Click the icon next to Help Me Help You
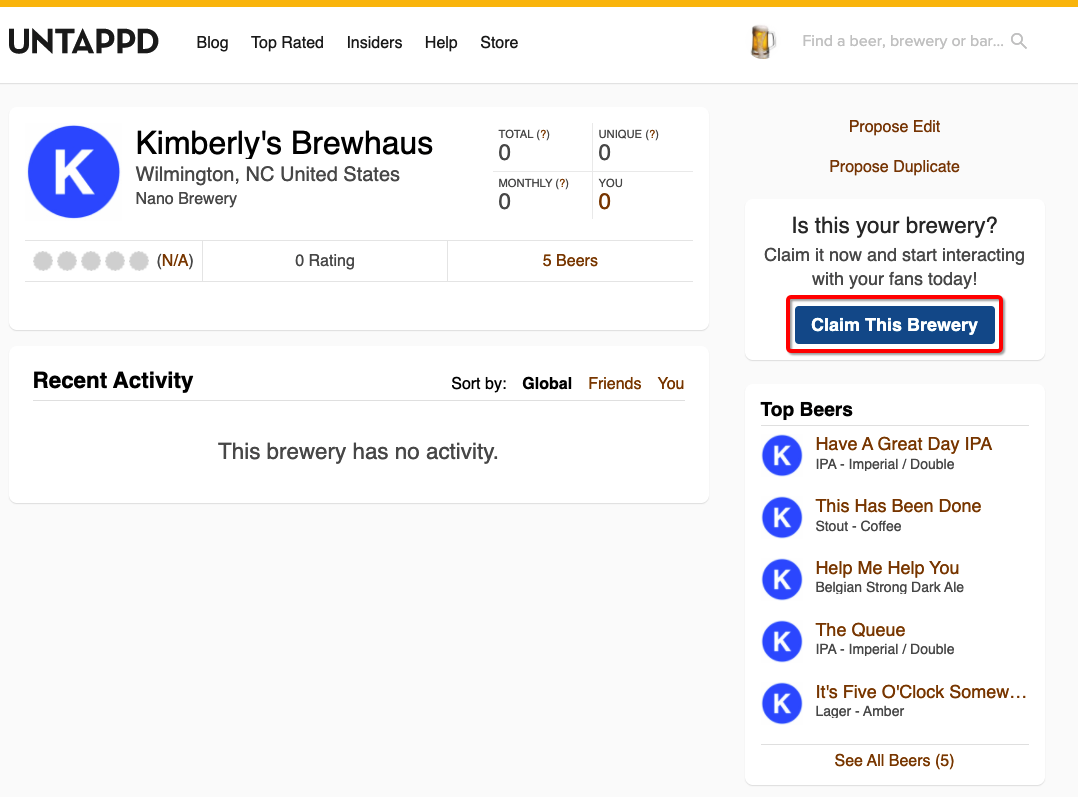The width and height of the screenshot is (1078, 797). click(x=782, y=579)
